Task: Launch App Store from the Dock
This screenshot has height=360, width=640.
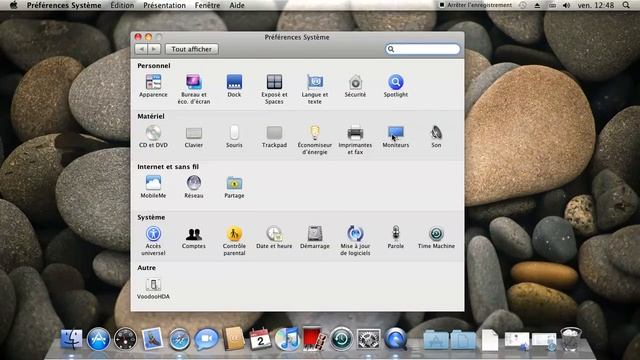Action: [98, 339]
